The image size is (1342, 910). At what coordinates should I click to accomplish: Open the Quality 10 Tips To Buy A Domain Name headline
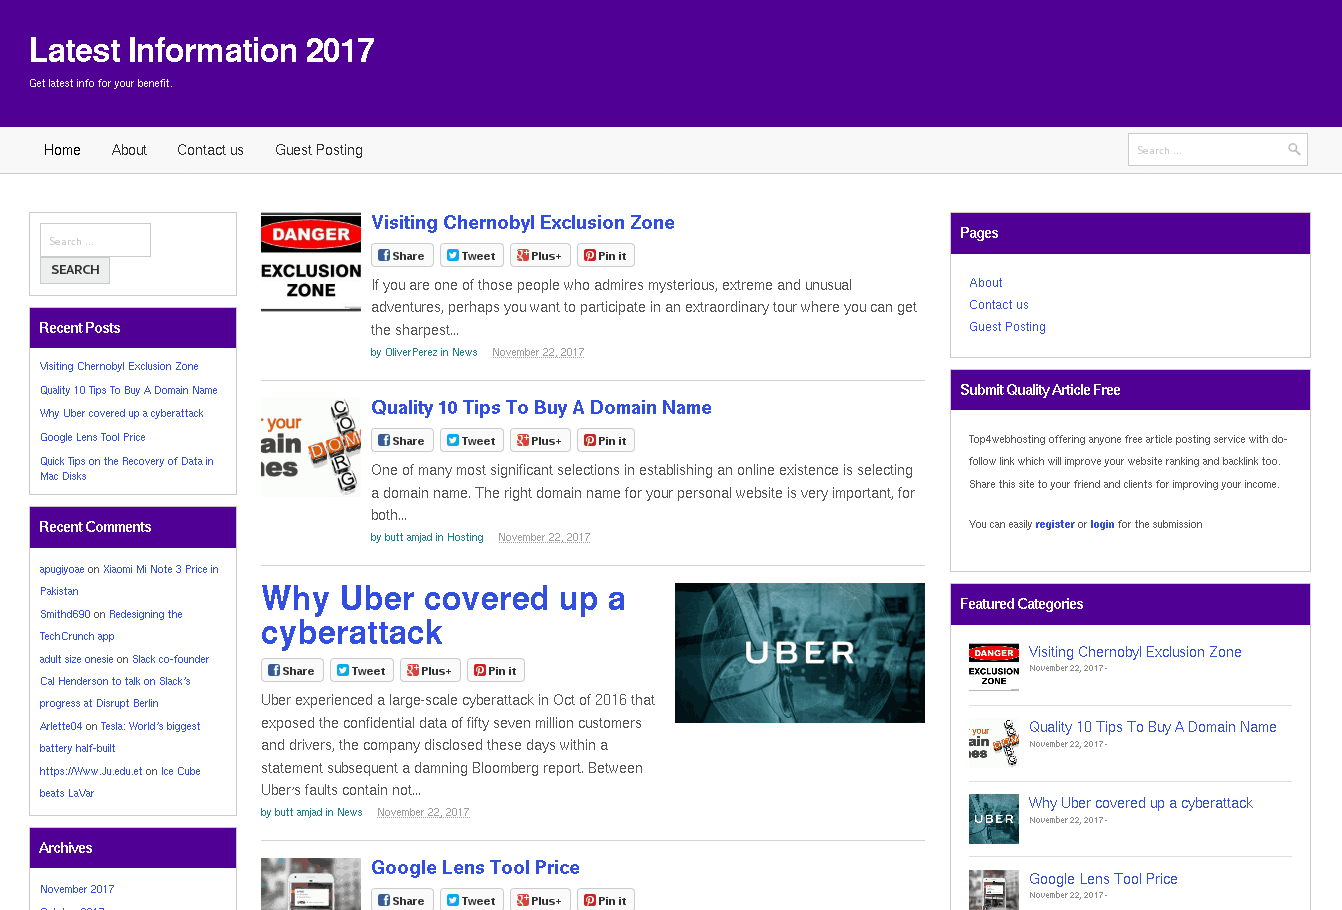coord(541,407)
